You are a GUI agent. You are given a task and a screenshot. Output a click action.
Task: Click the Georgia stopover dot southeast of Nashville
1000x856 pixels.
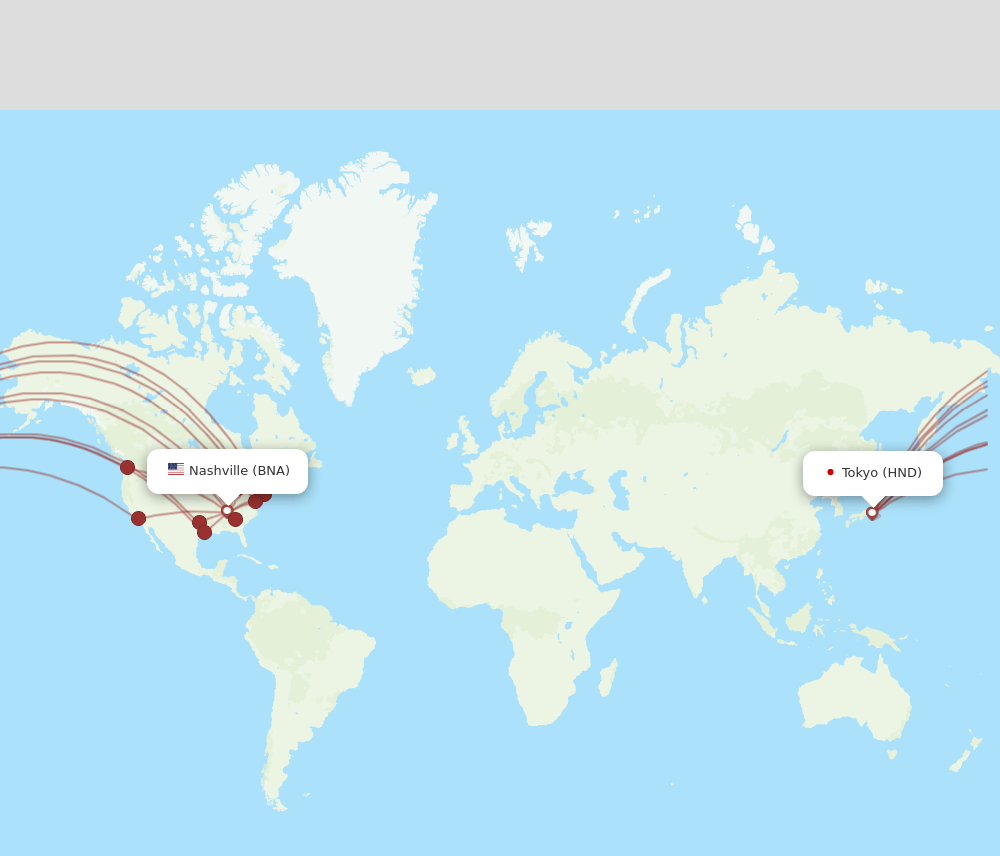pos(235,520)
